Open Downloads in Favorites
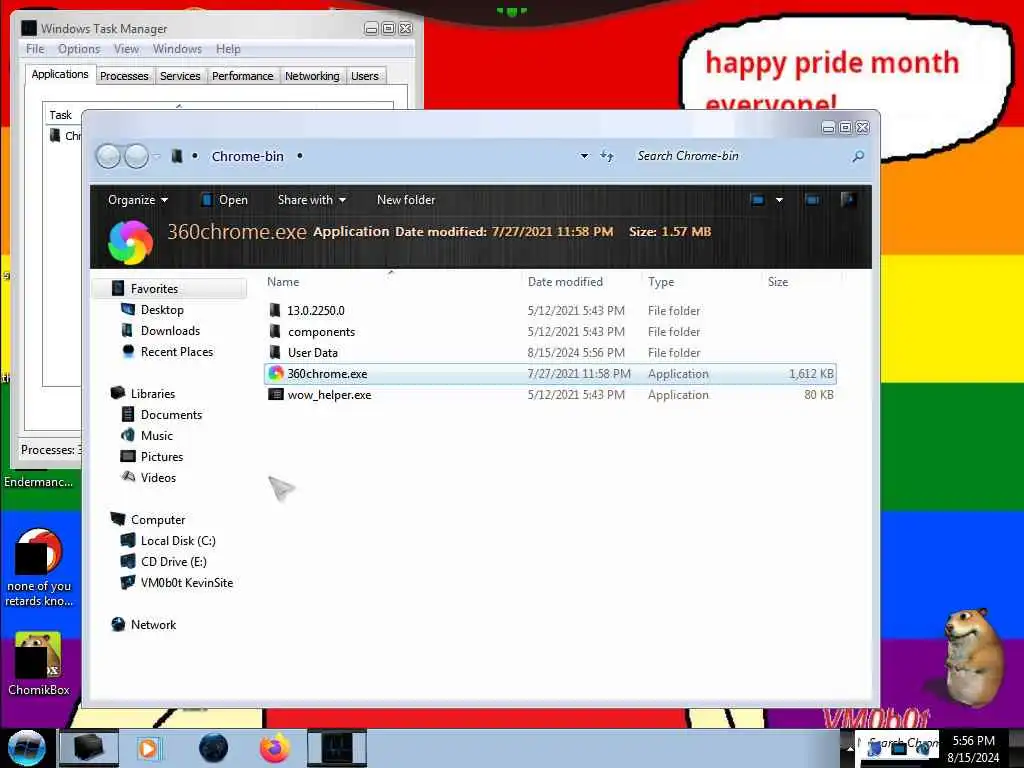 tap(170, 330)
